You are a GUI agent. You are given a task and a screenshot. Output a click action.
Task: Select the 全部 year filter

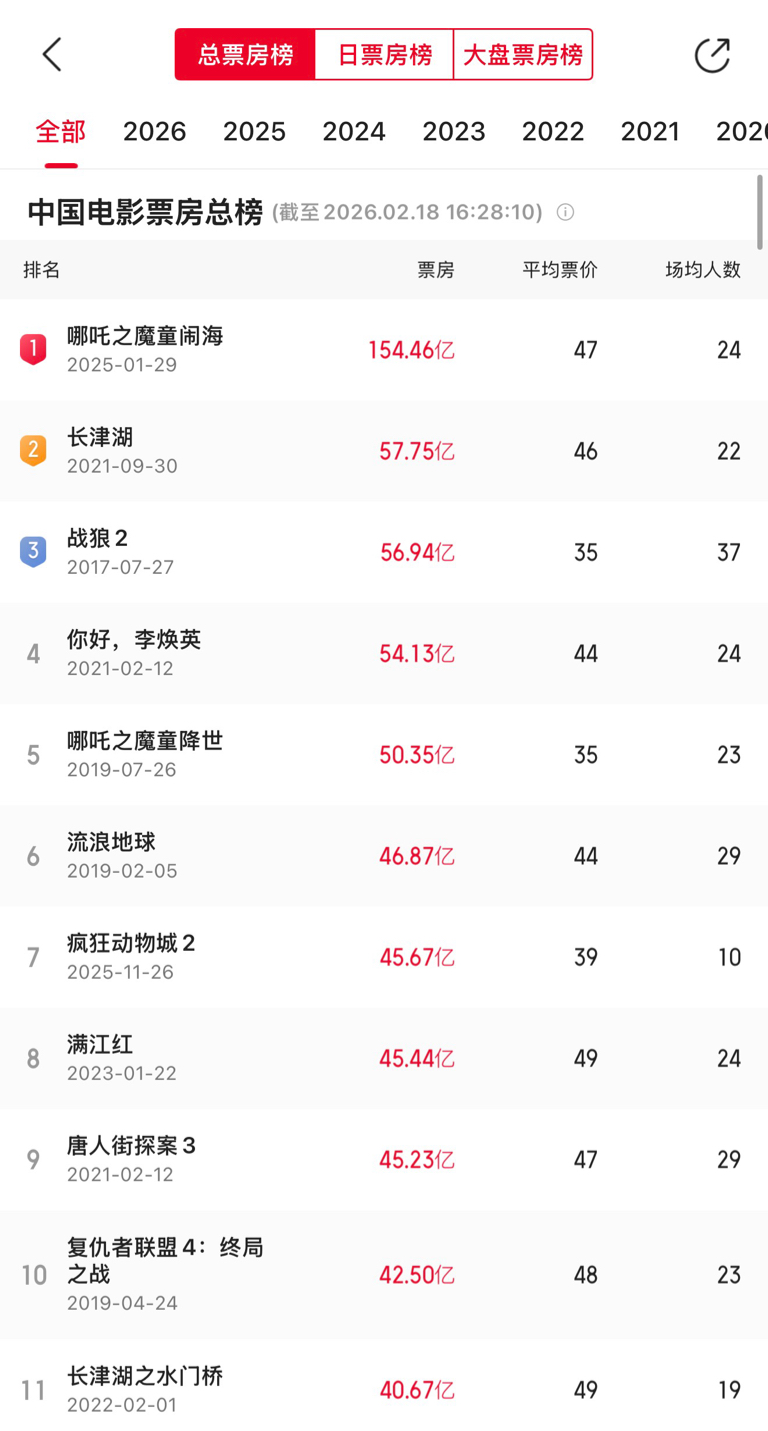(x=61, y=132)
